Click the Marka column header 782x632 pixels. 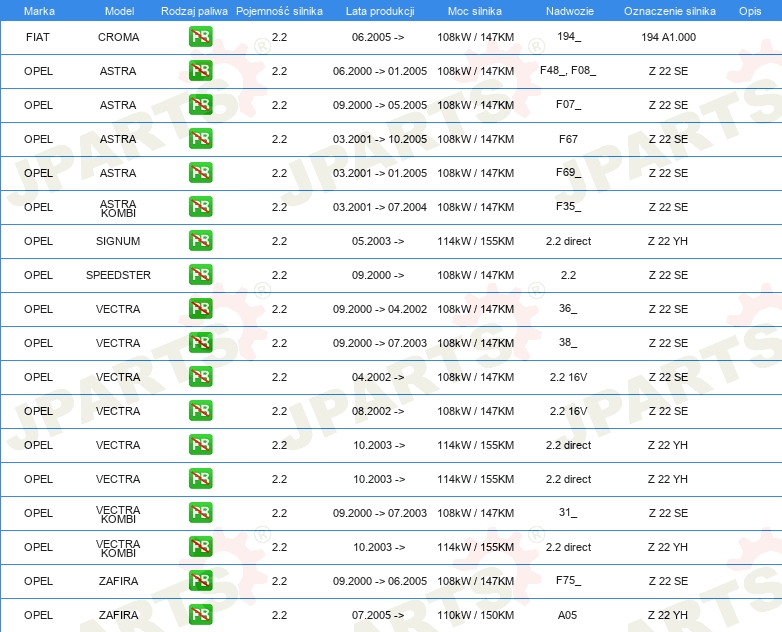(39, 11)
